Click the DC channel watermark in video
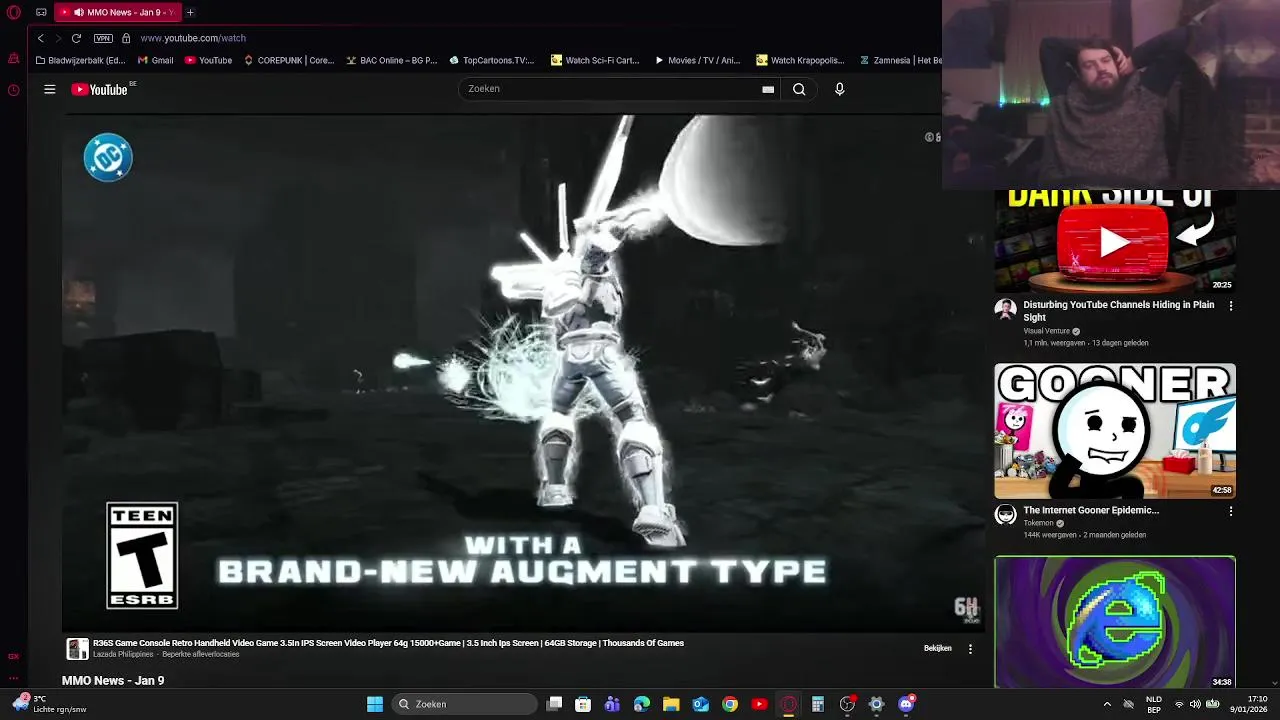This screenshot has width=1280, height=720. (108, 157)
